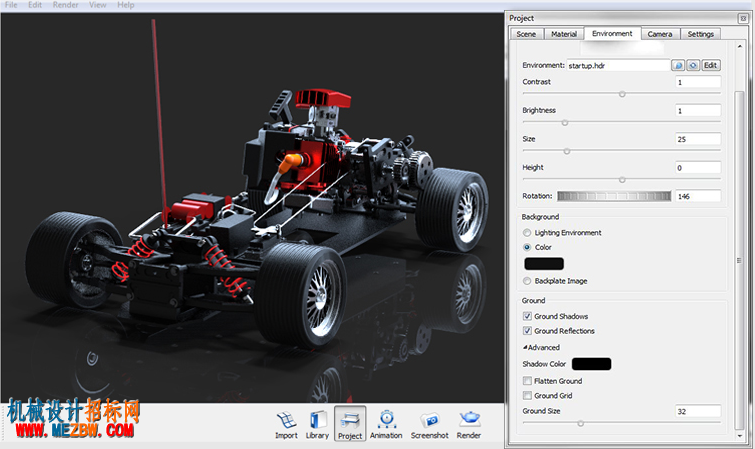
Task: Switch to the Material tab
Action: point(564,34)
